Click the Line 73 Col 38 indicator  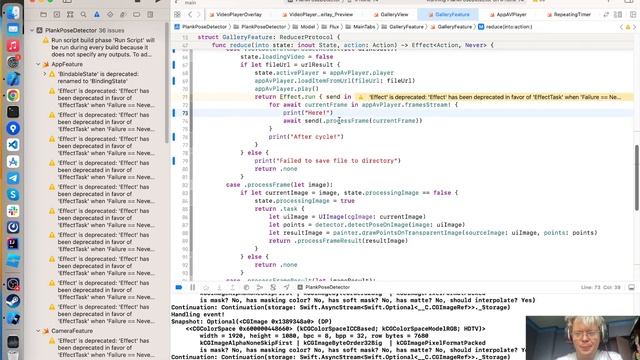pyautogui.click(x=600, y=287)
